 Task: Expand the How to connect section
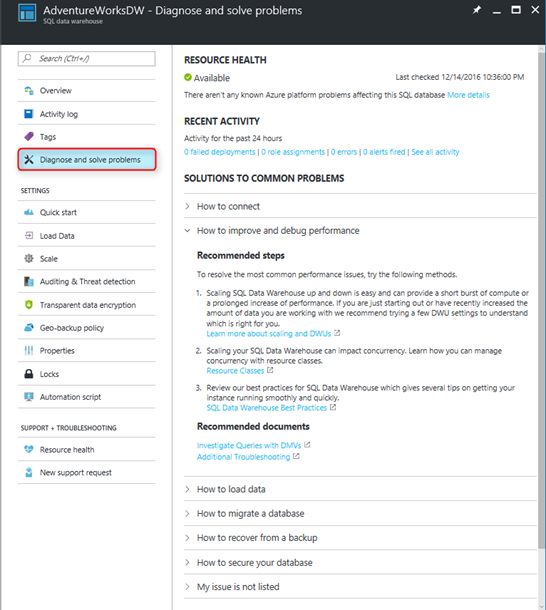pyautogui.click(x=360, y=206)
